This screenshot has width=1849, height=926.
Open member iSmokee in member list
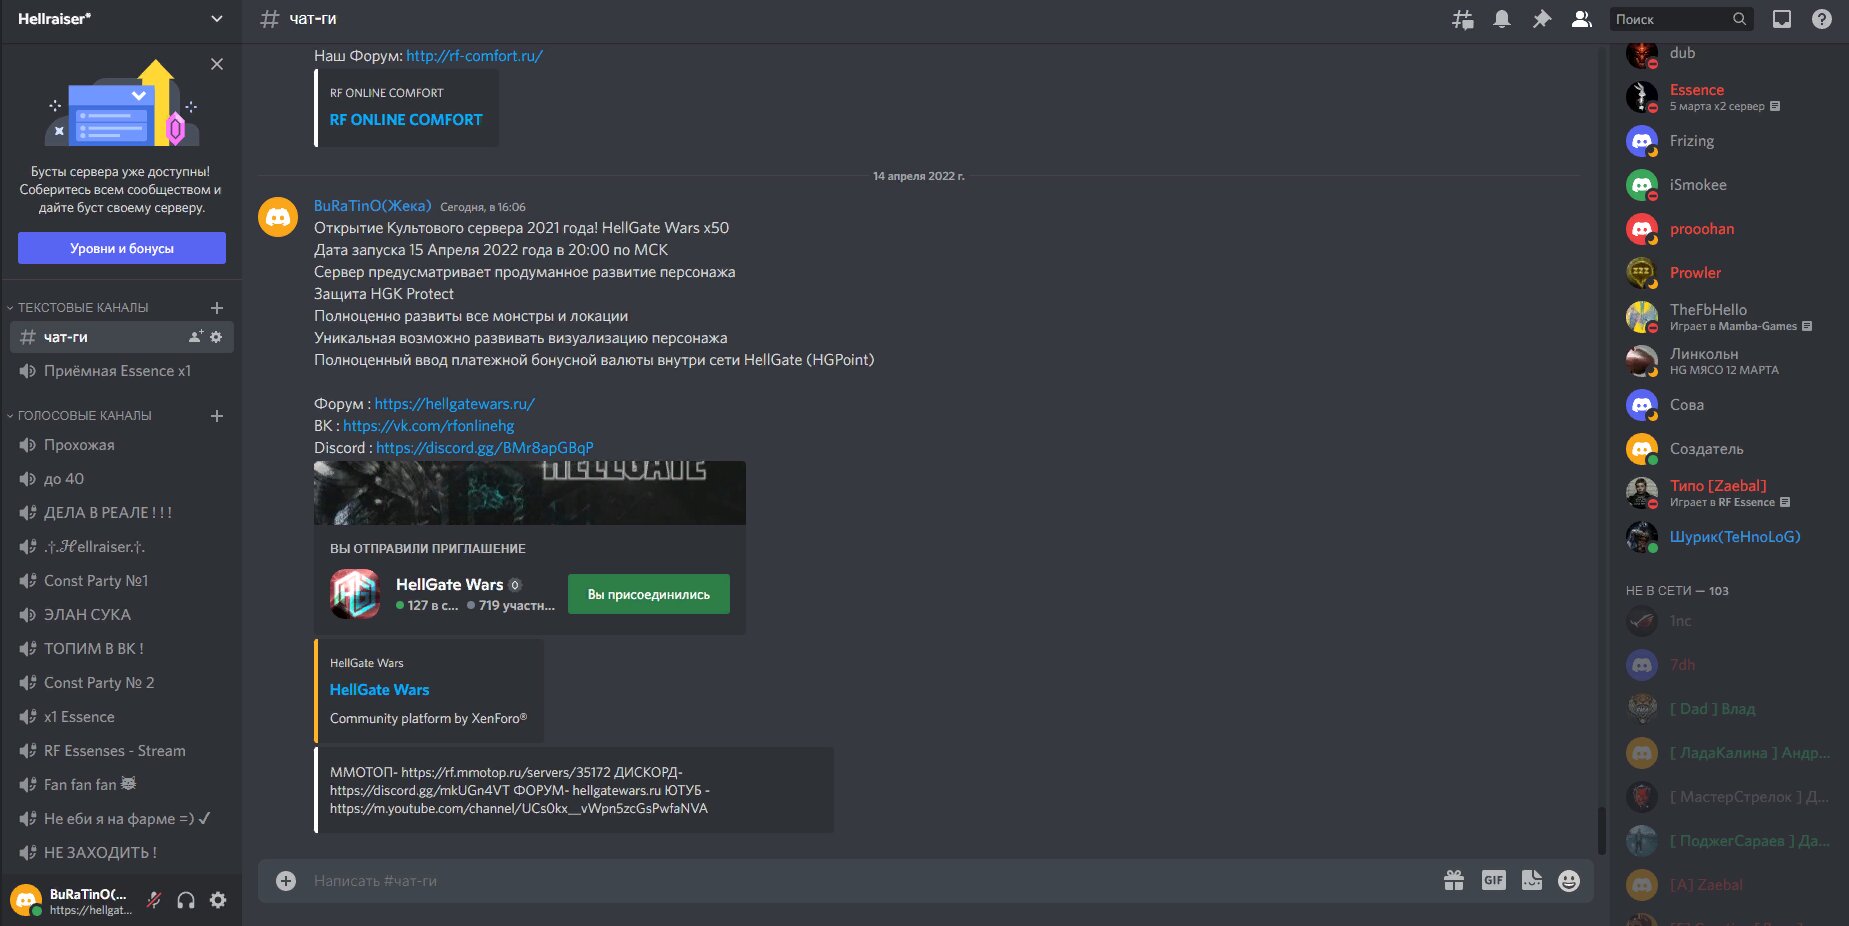1730,185
